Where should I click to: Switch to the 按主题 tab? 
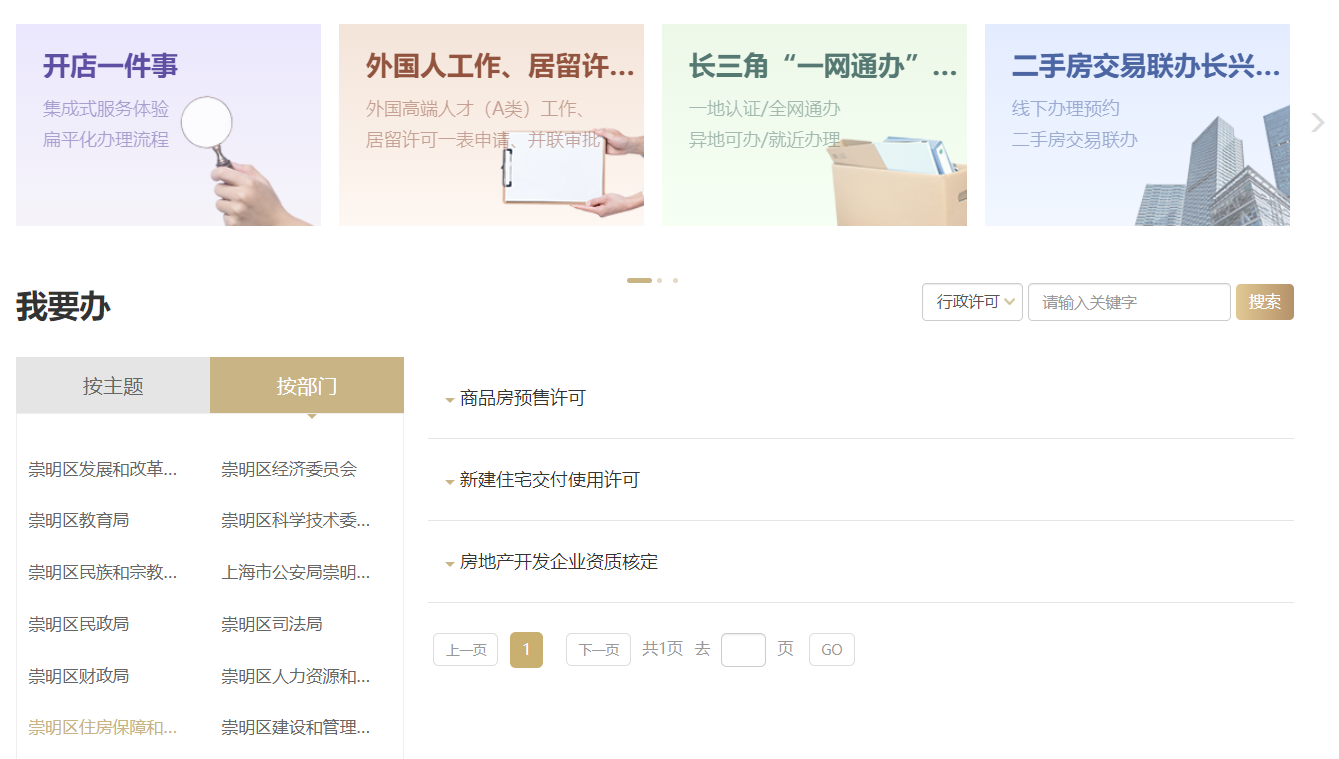click(113, 385)
